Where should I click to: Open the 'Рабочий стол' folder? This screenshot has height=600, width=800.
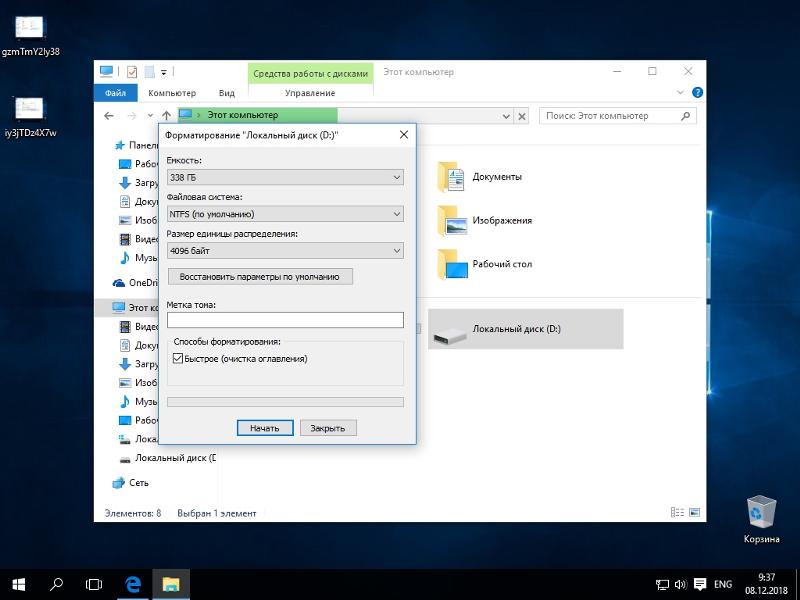click(x=485, y=264)
